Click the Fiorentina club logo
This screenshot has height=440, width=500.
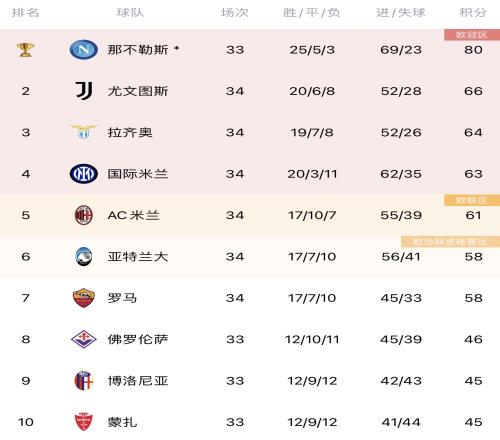[x=84, y=339]
